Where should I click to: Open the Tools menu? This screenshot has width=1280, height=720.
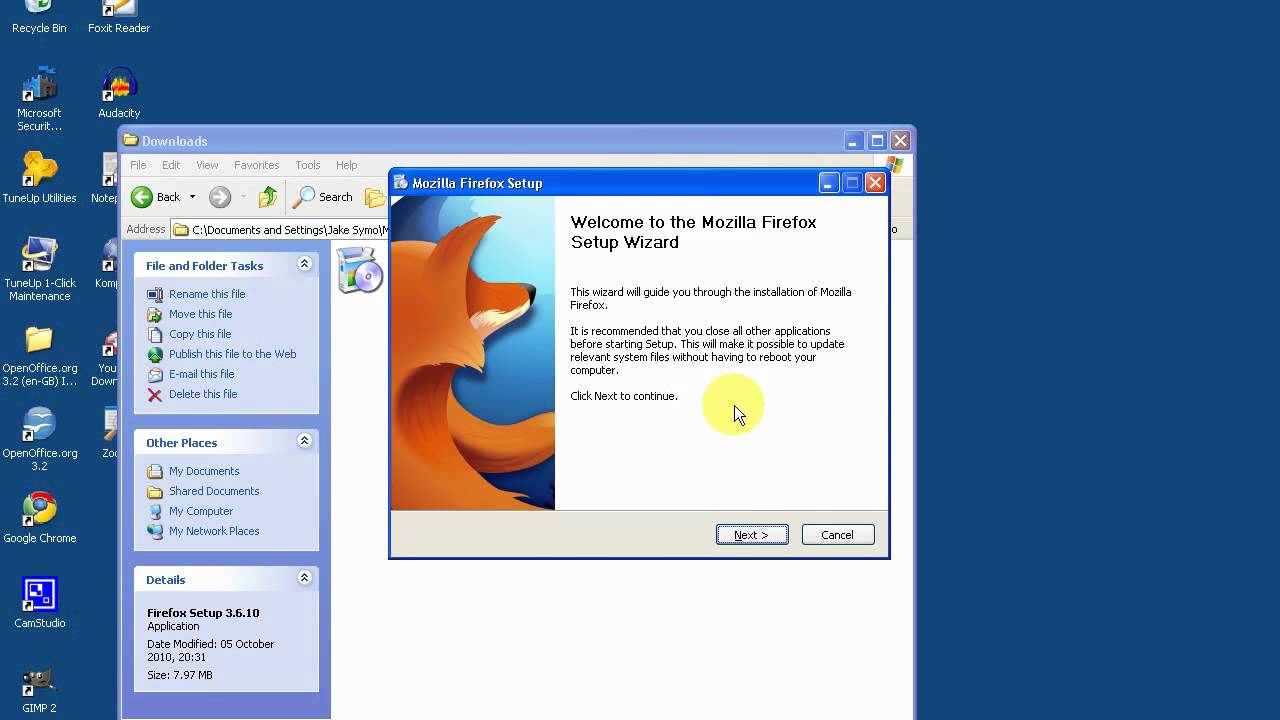click(308, 165)
